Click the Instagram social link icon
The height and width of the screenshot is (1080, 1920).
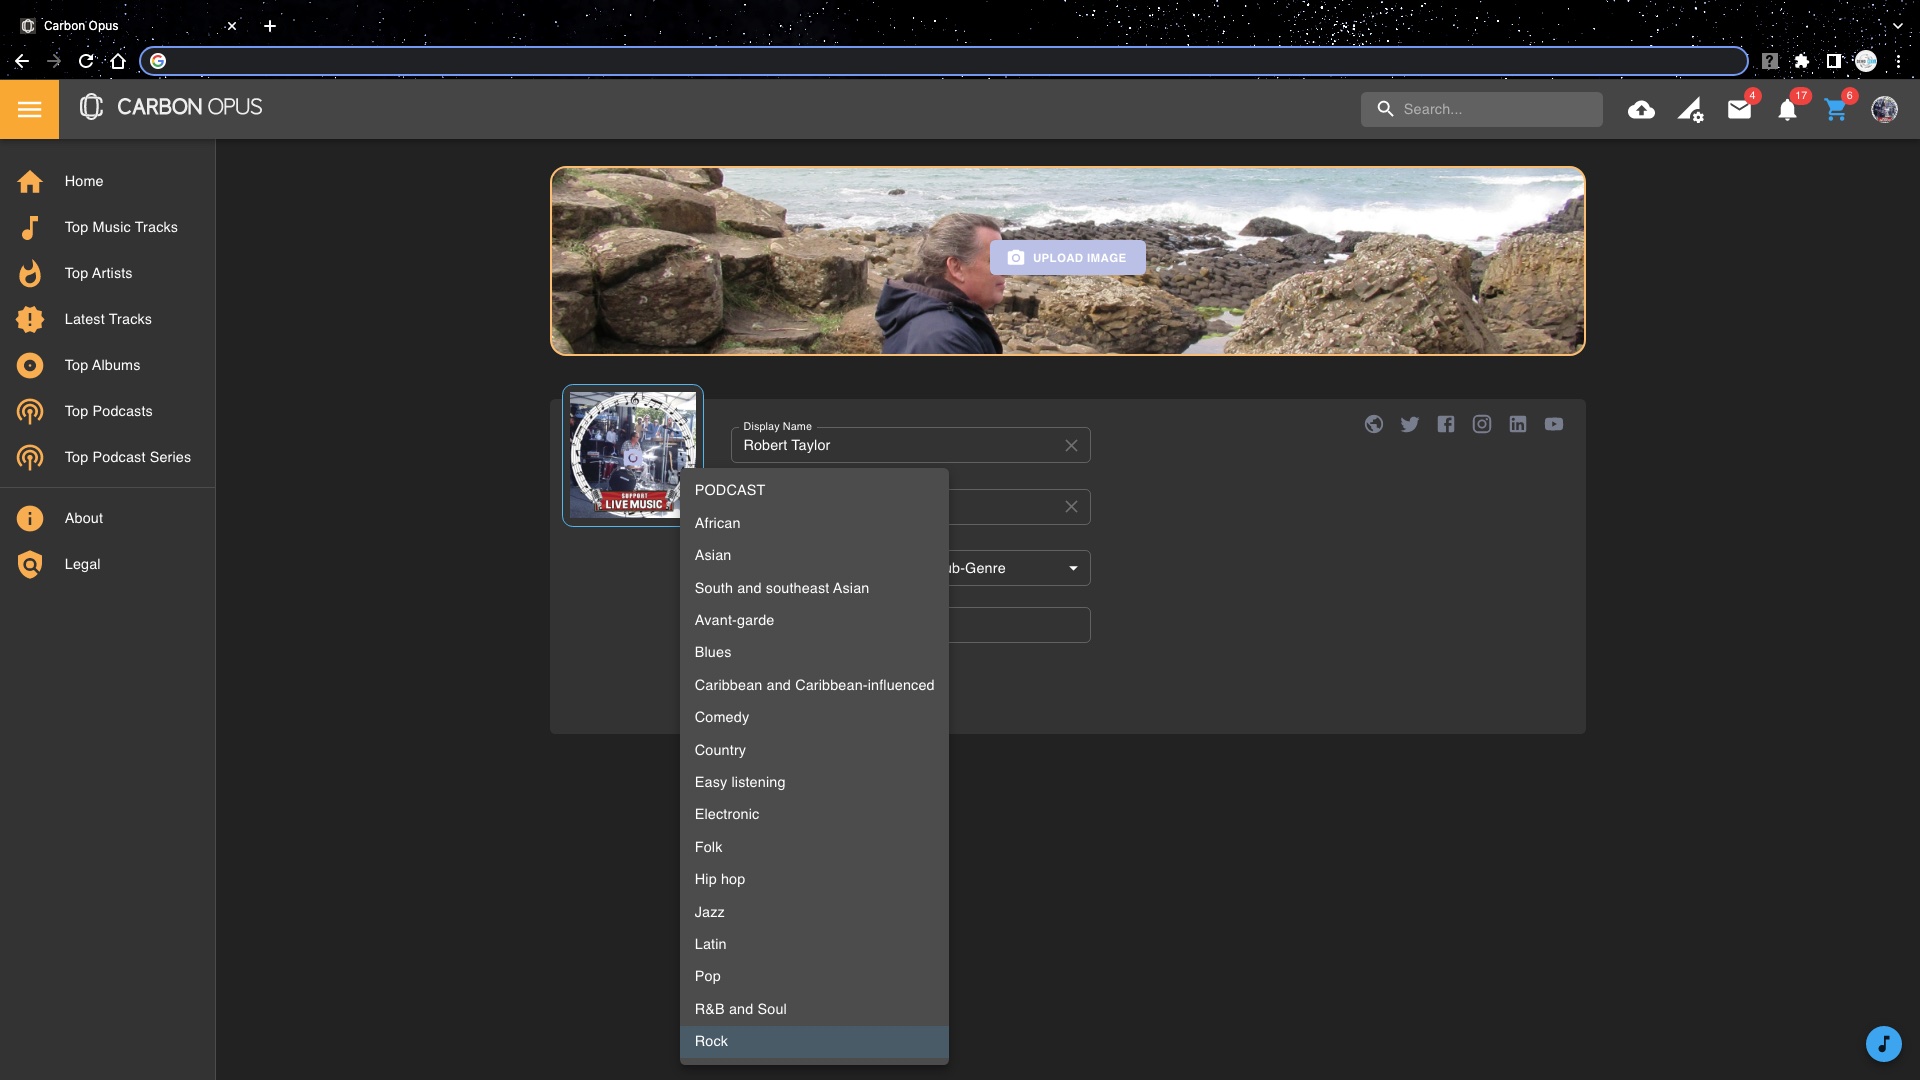tap(1481, 424)
